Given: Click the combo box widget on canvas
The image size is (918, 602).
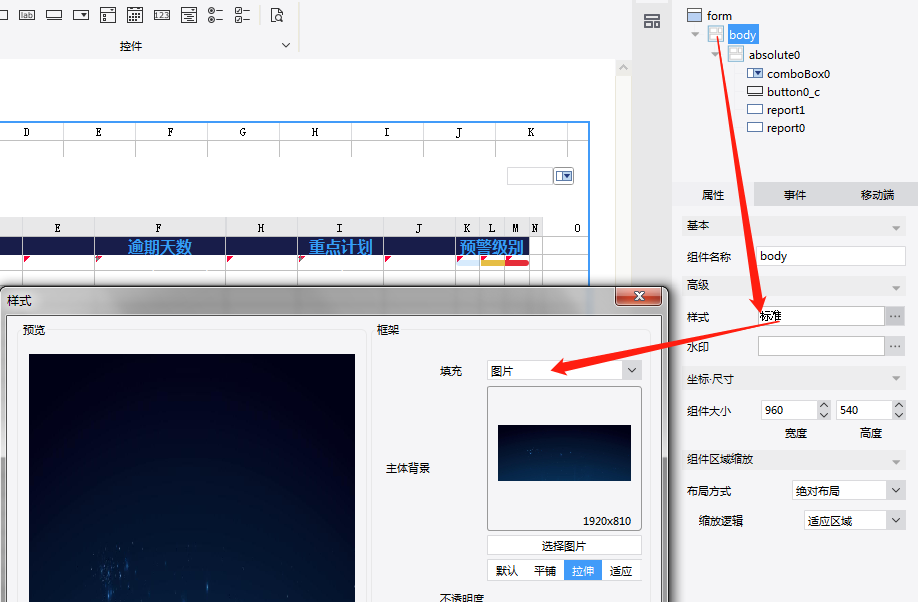Looking at the screenshot, I should [x=540, y=176].
